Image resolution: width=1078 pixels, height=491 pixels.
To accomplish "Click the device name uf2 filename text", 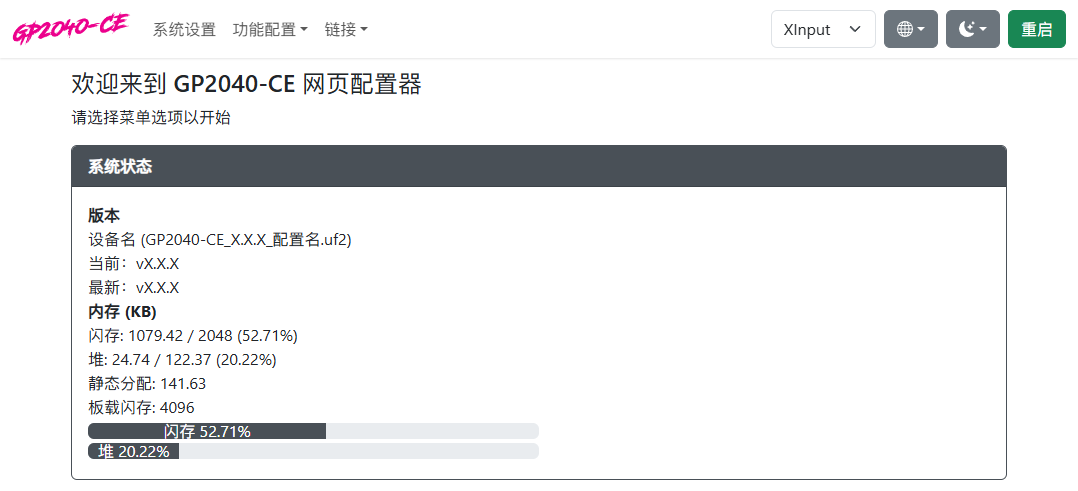I will (220, 239).
